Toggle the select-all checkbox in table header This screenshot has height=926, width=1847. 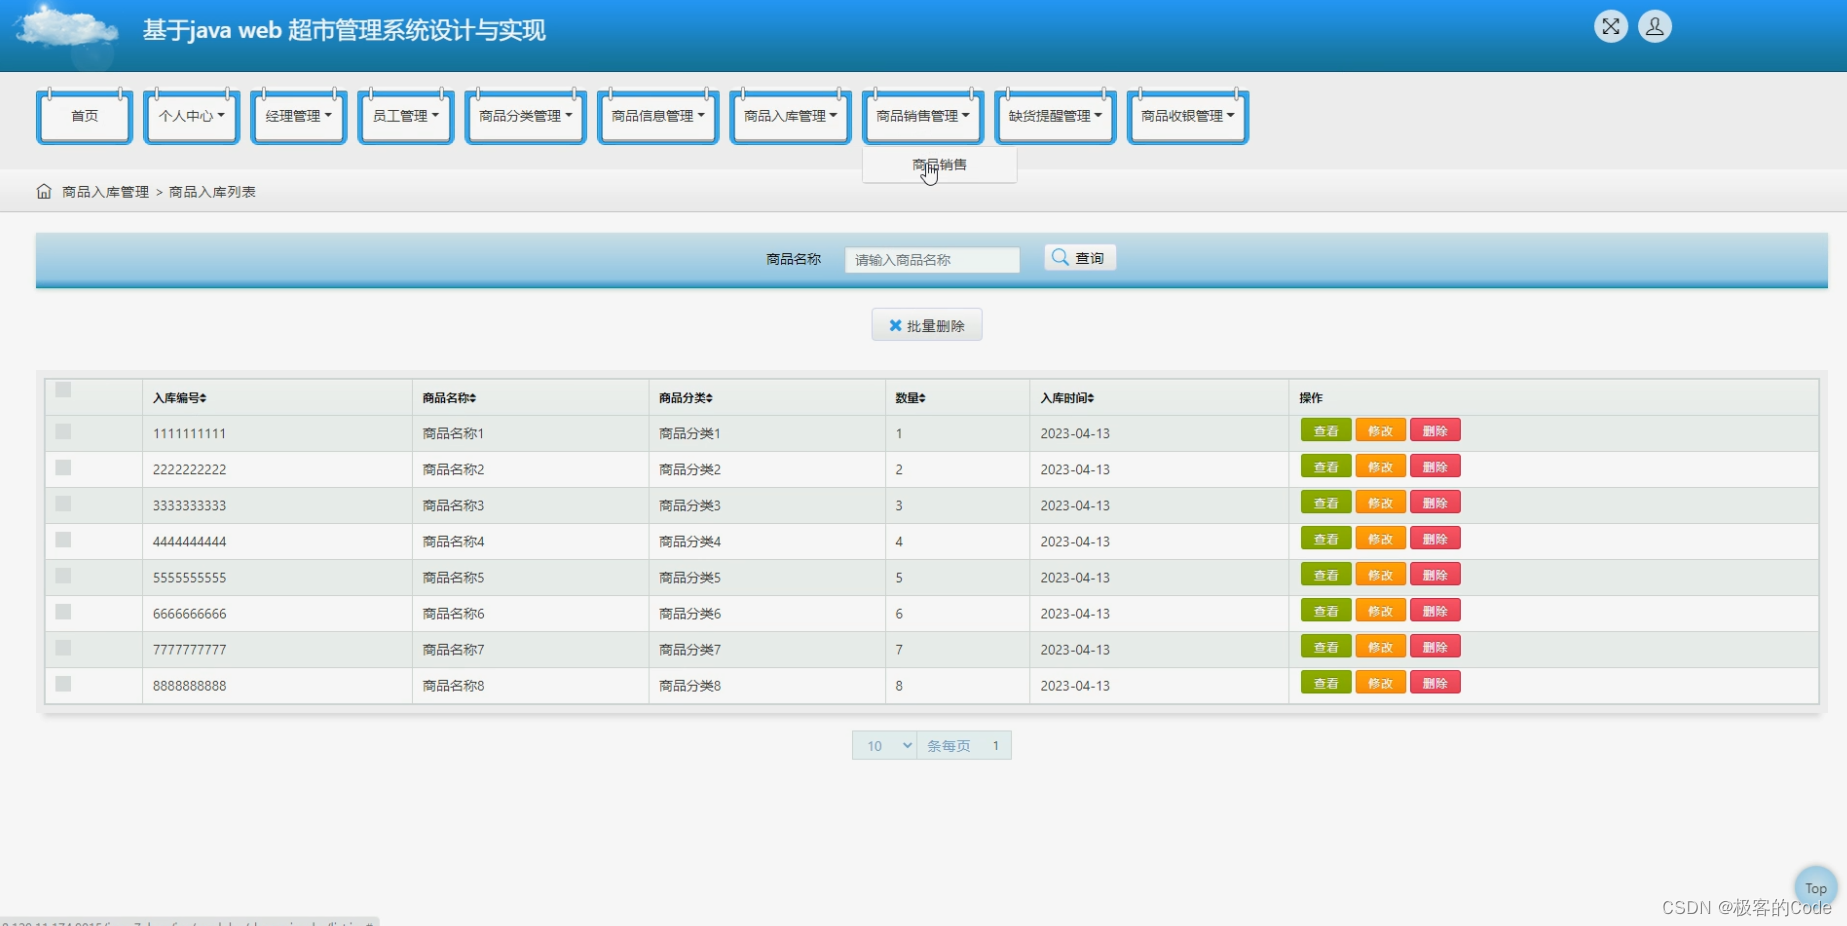pyautogui.click(x=63, y=390)
